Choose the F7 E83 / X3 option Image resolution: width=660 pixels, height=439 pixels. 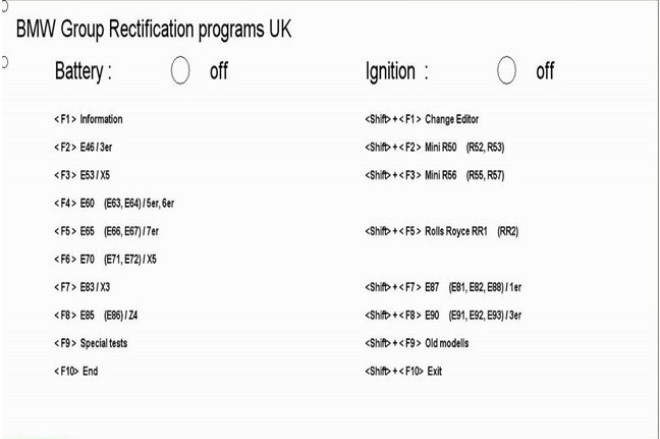click(x=82, y=287)
